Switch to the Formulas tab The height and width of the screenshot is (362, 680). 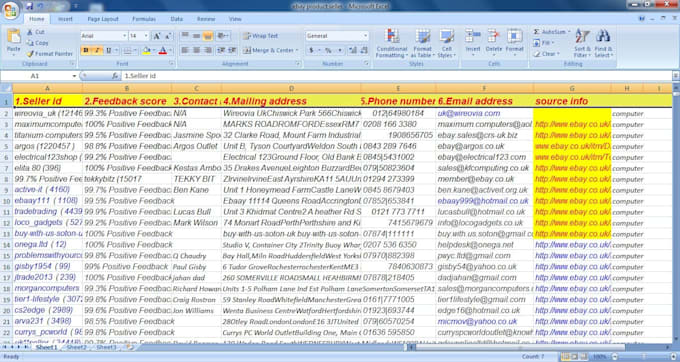(144, 19)
